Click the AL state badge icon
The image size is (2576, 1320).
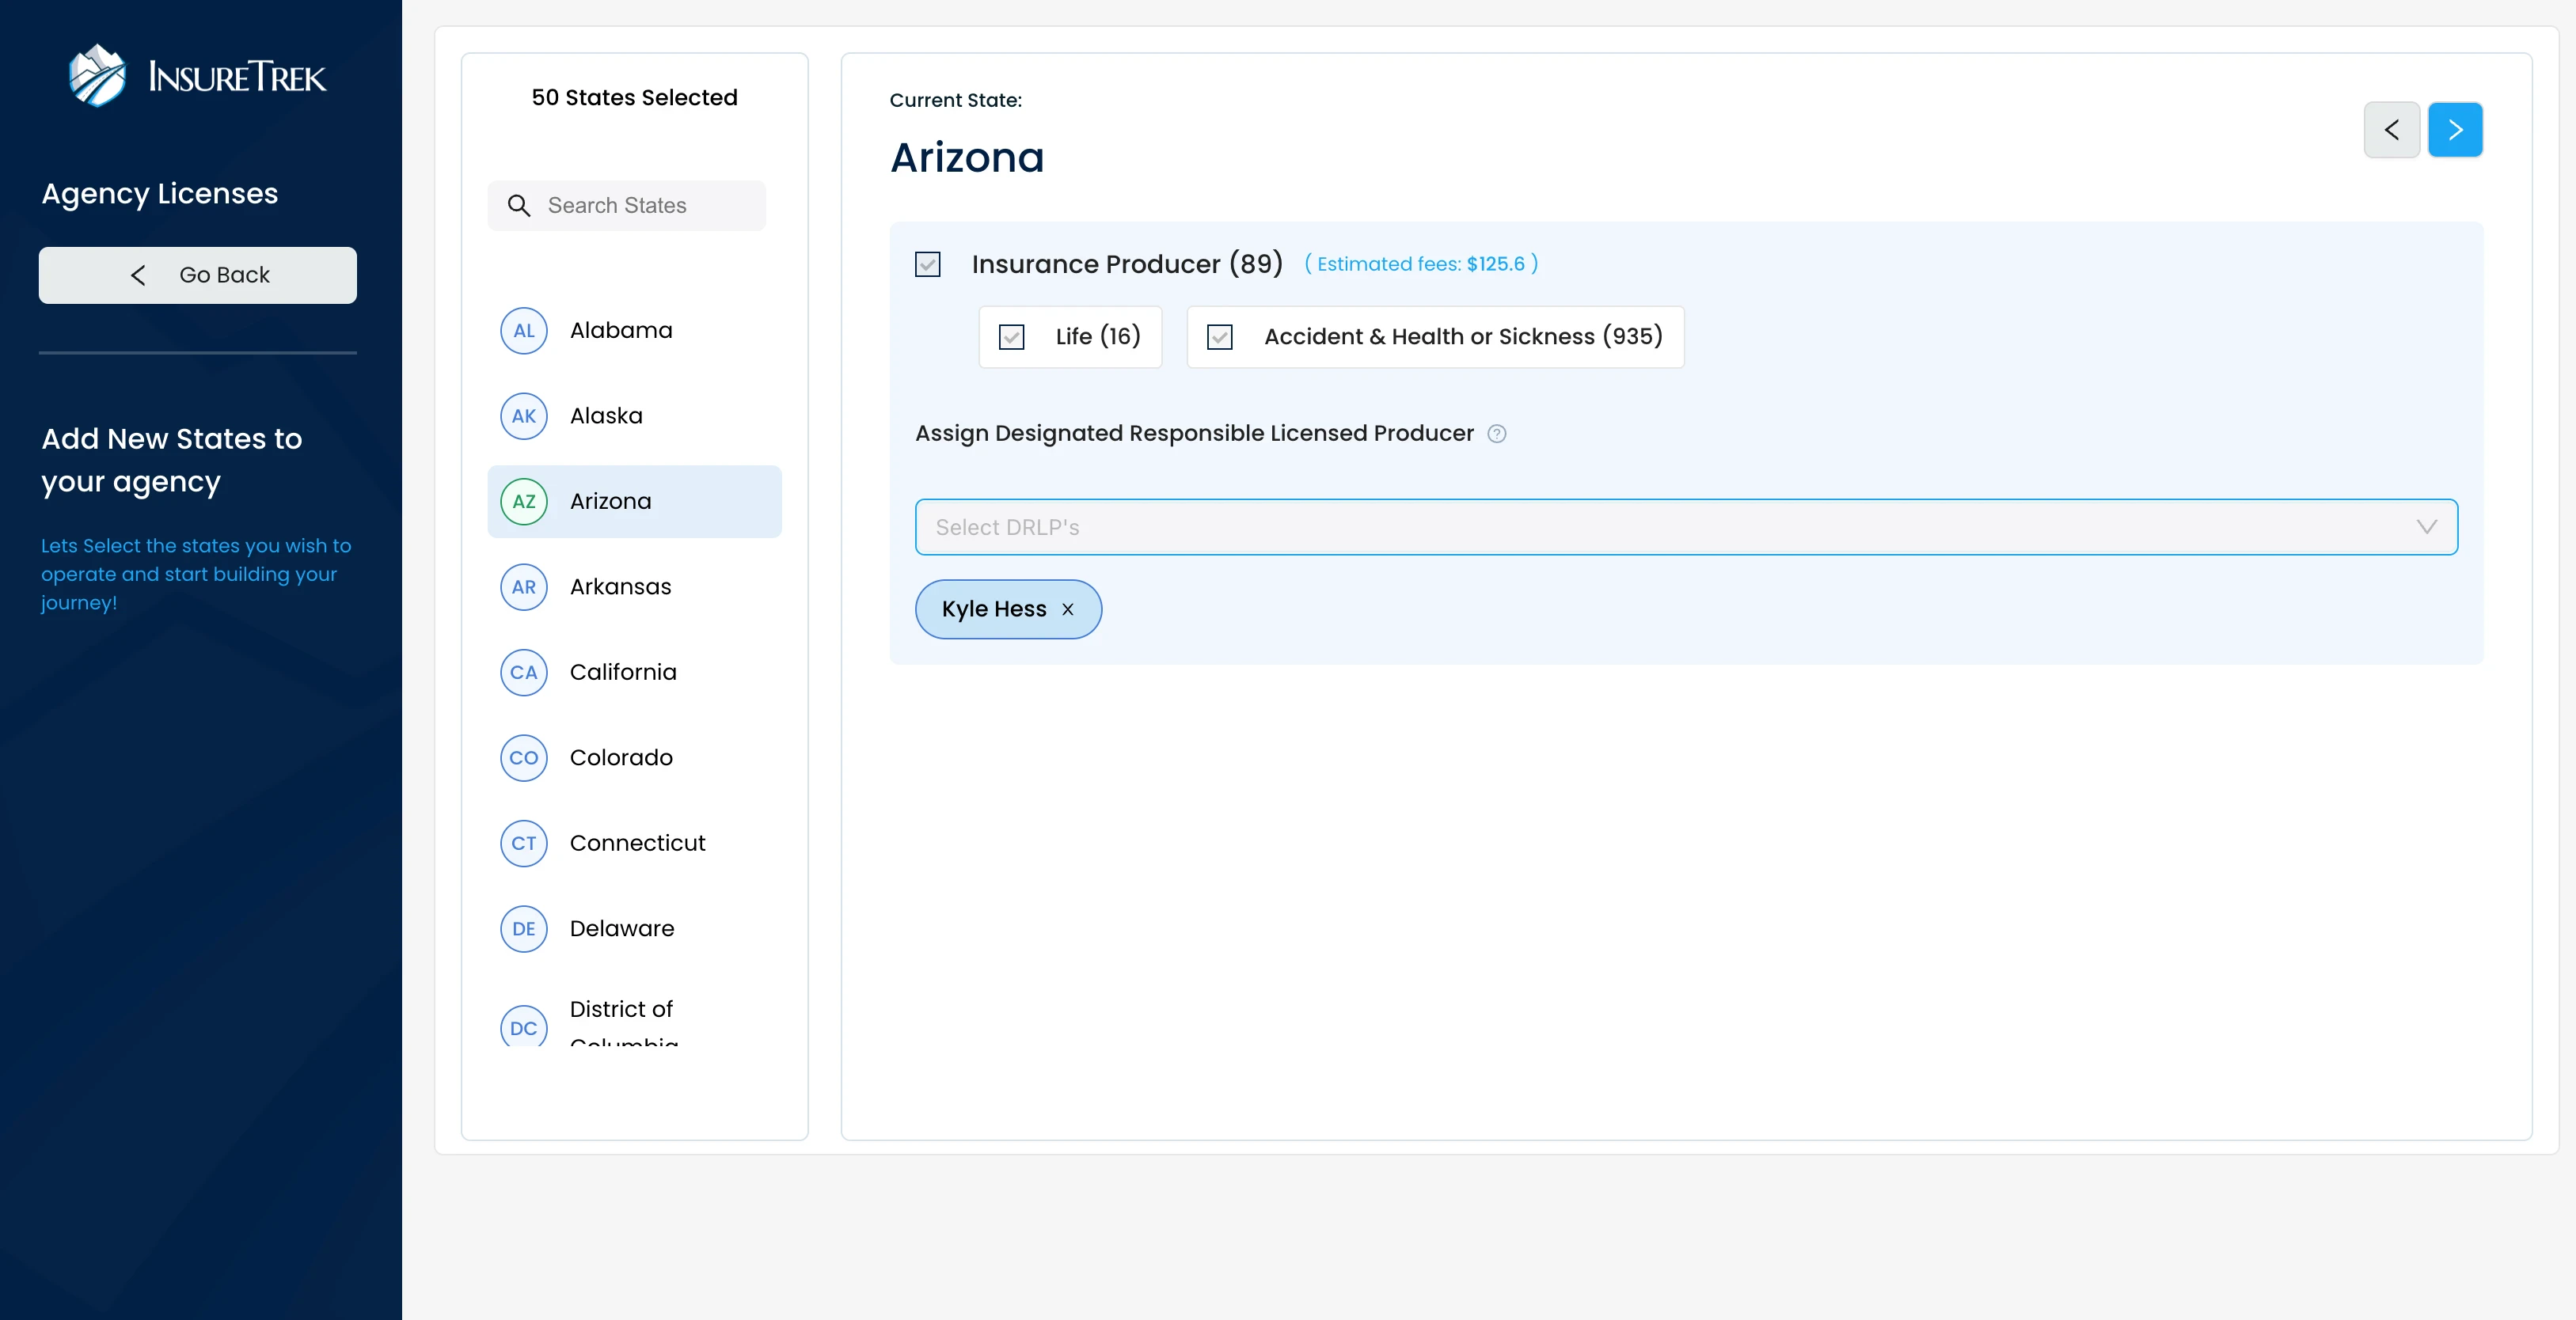[523, 331]
